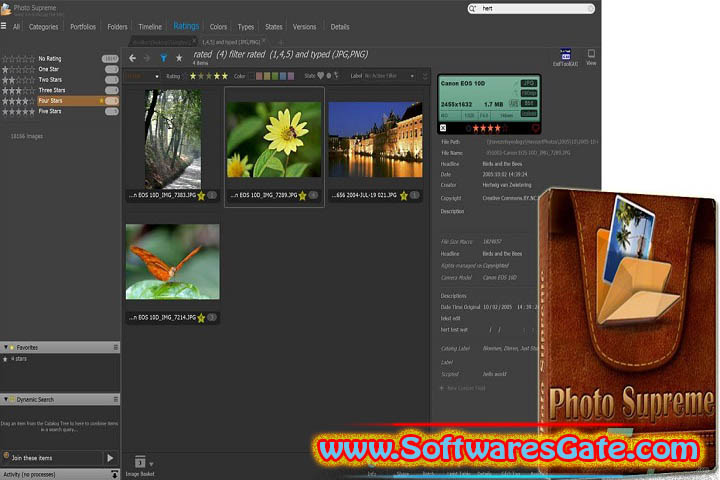This screenshot has width=720, height=480.
Task: Switch to the Colors tab
Action: pos(218,27)
